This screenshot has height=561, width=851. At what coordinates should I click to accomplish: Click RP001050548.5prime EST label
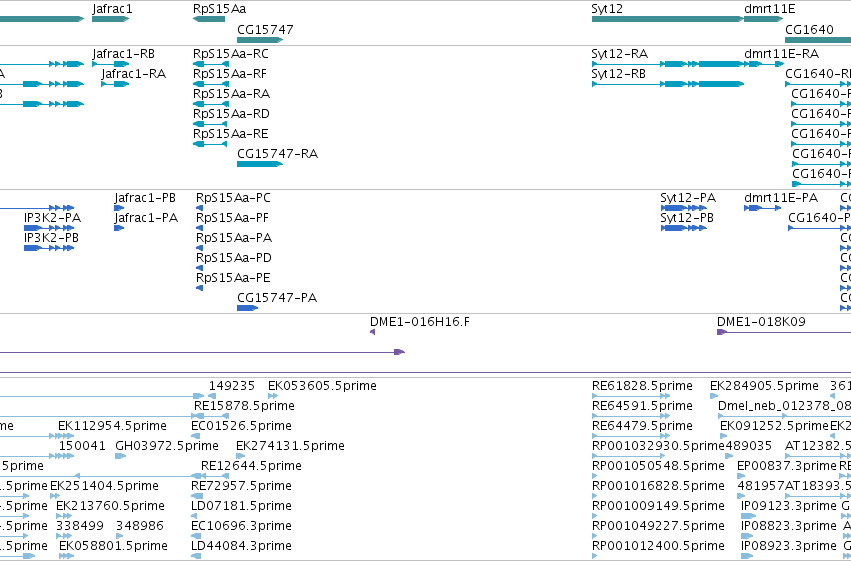point(658,466)
